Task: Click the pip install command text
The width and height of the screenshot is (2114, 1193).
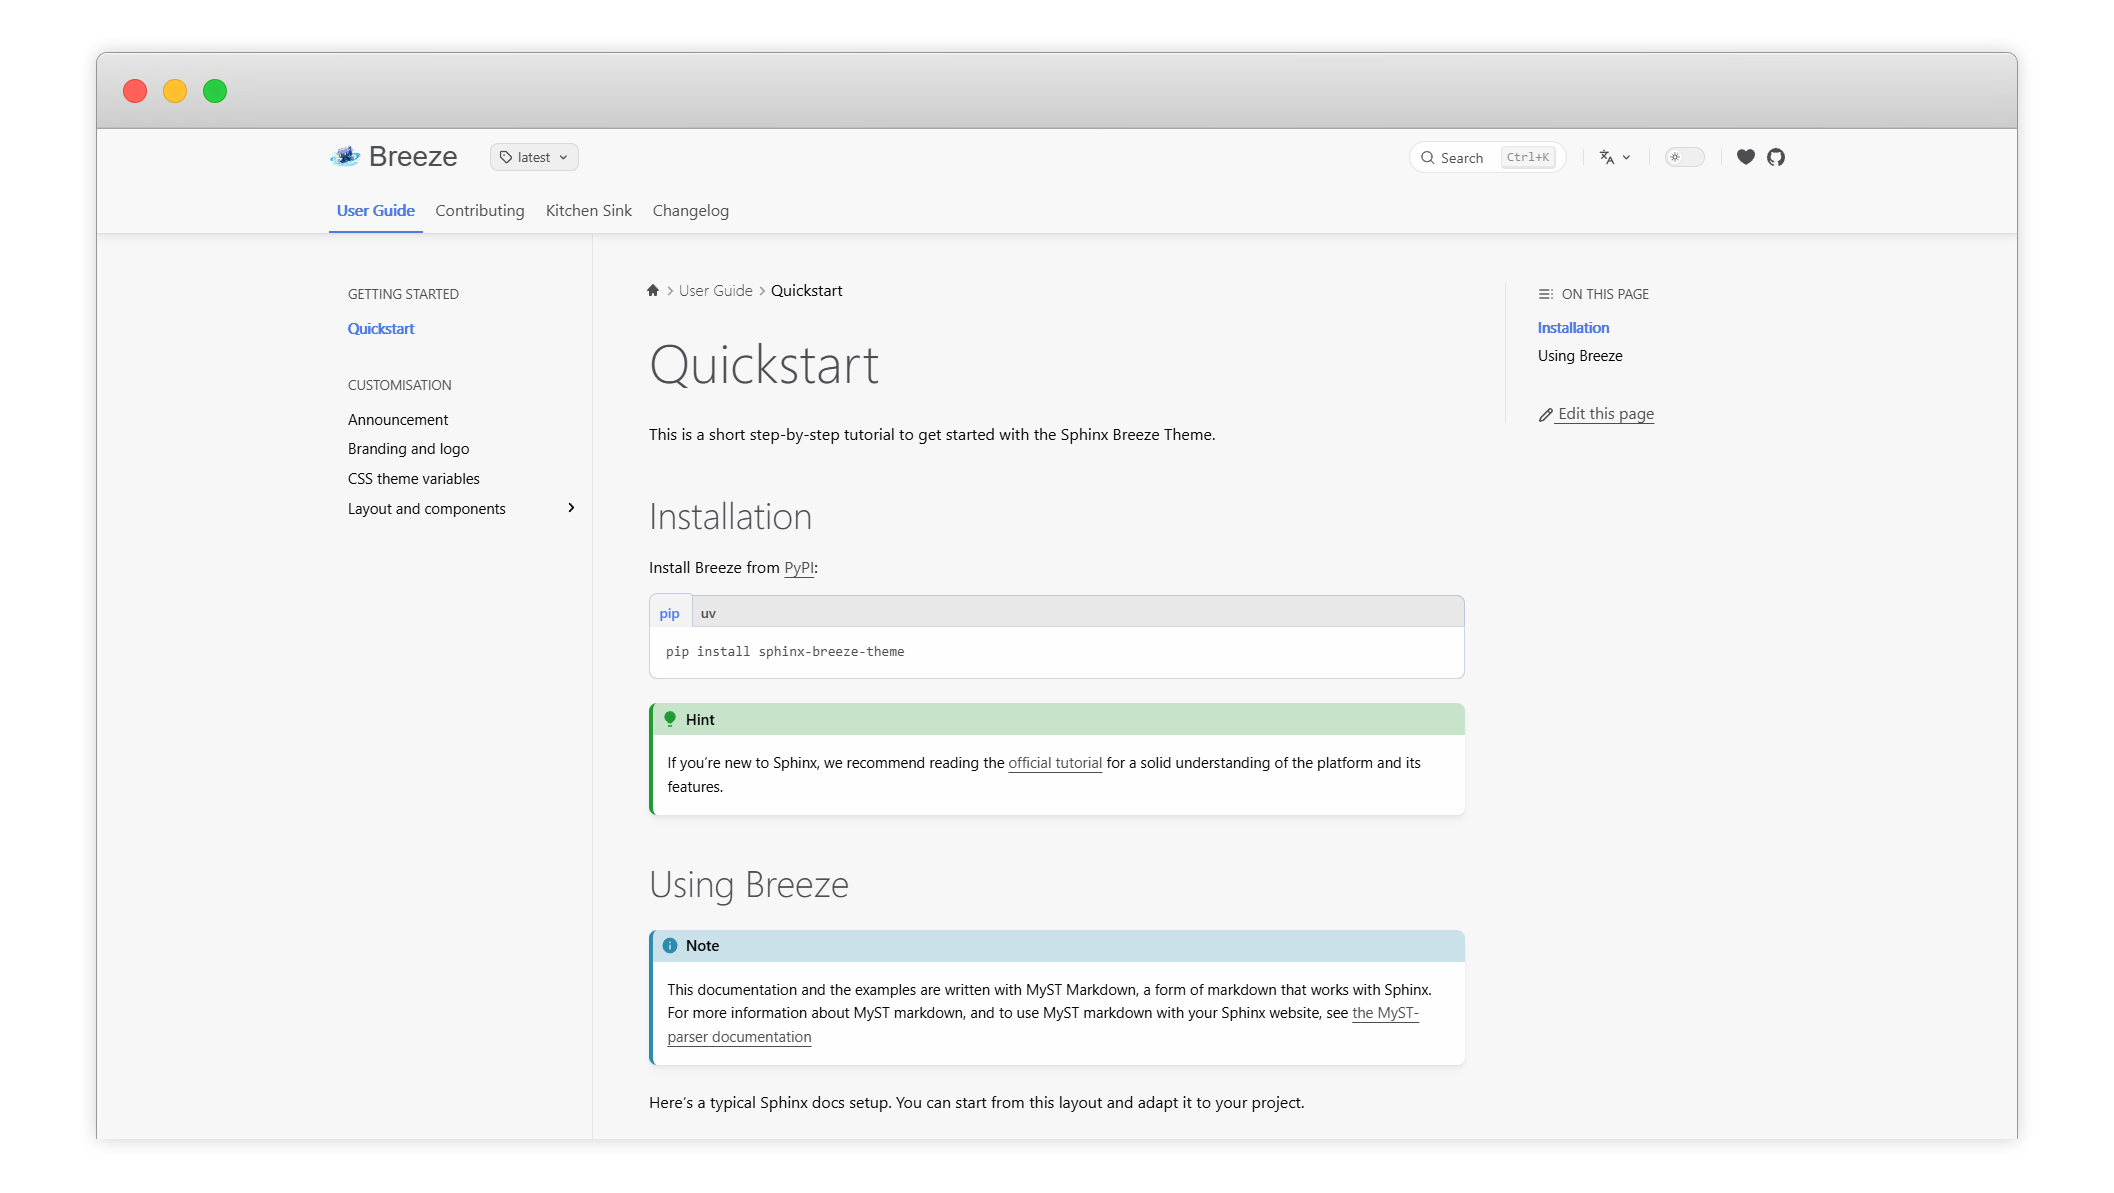Action: pyautogui.click(x=785, y=651)
